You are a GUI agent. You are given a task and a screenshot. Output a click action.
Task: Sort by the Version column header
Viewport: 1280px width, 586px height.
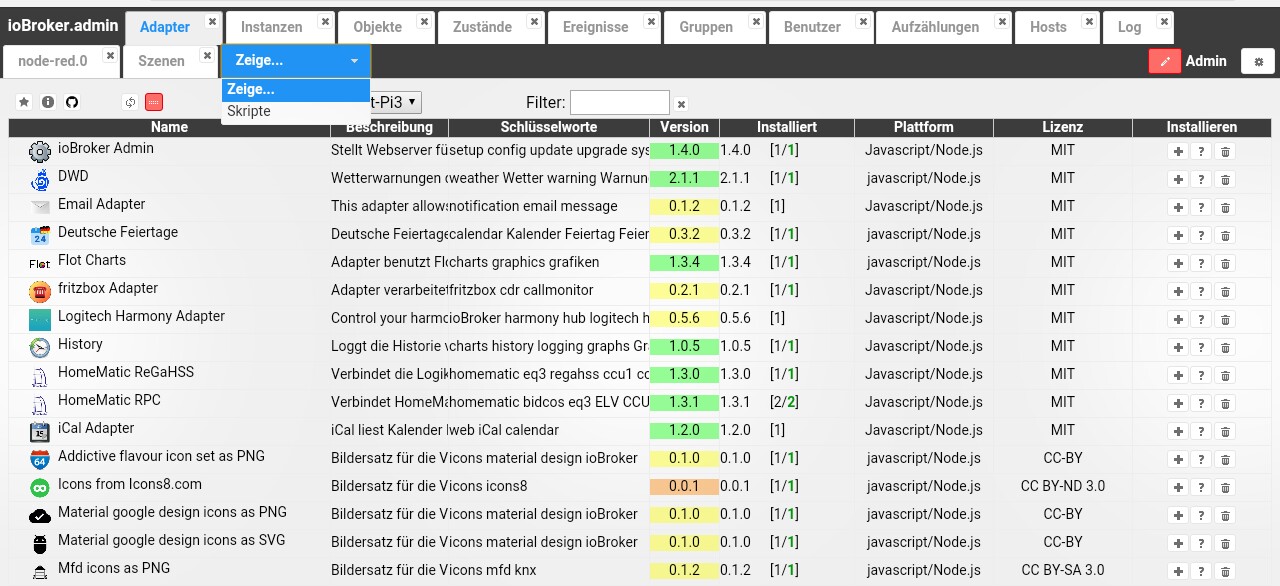685,127
